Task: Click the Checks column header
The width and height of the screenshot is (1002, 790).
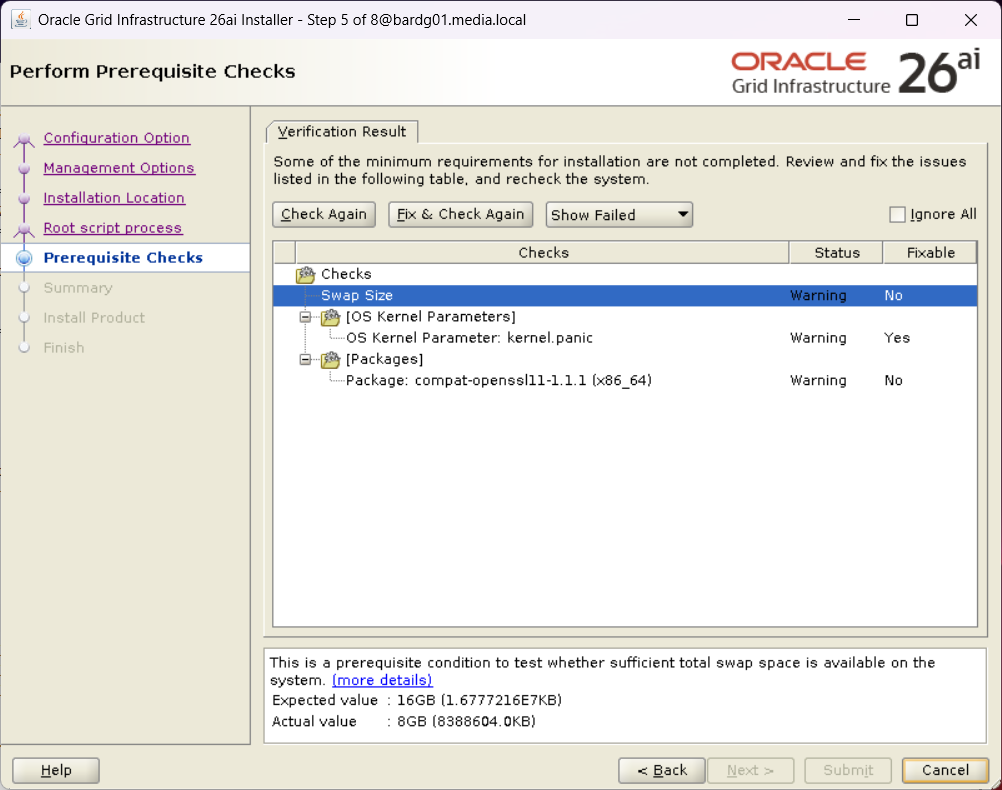Action: [543, 252]
